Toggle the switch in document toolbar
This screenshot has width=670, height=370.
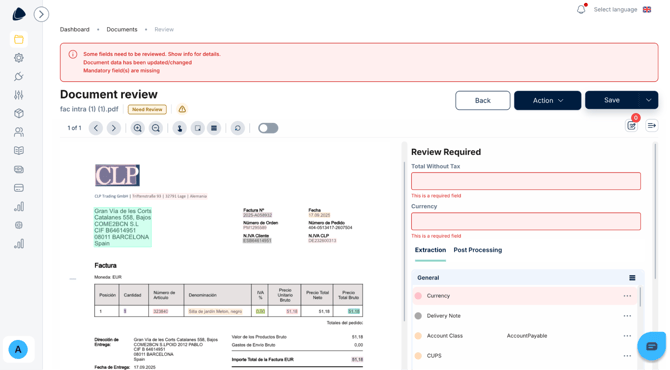(x=268, y=128)
